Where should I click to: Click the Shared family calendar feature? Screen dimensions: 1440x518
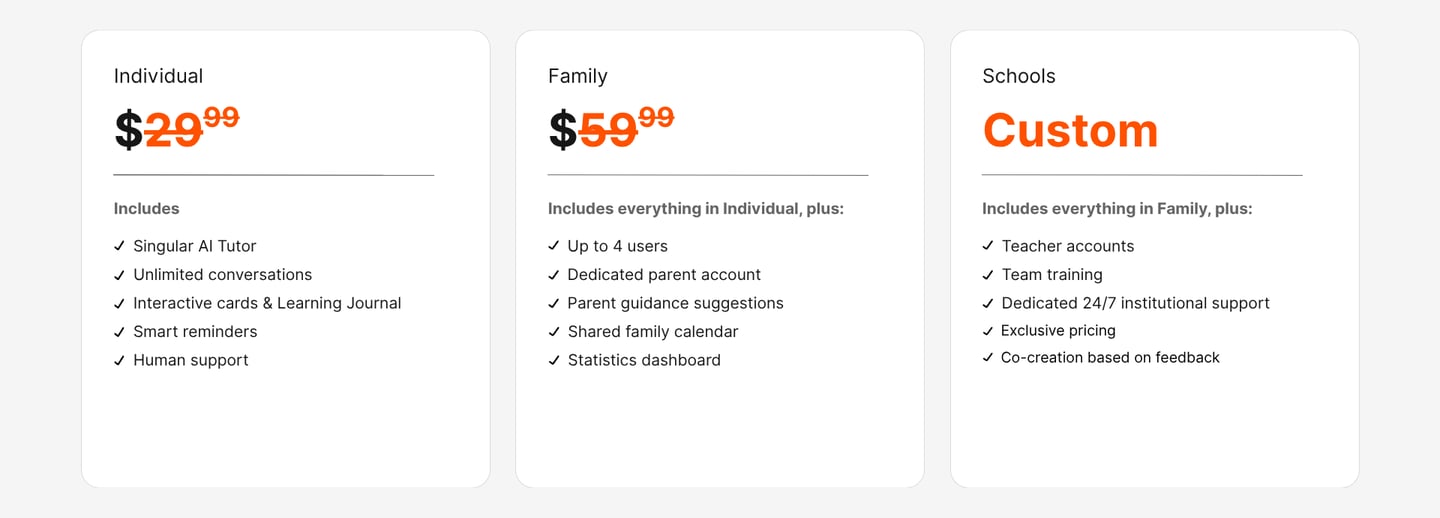point(653,332)
